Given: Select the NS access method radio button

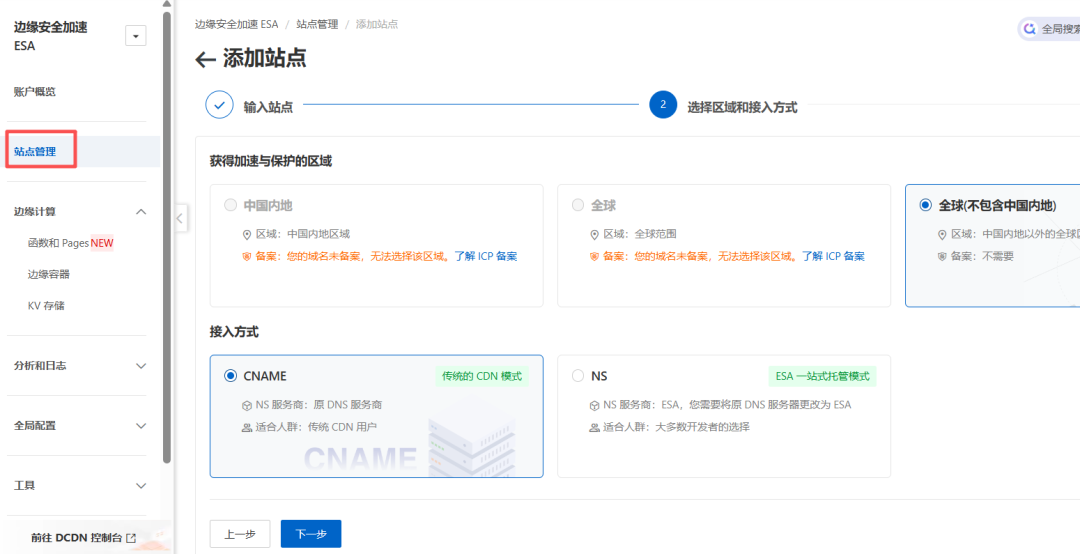Looking at the screenshot, I should pyautogui.click(x=578, y=376).
